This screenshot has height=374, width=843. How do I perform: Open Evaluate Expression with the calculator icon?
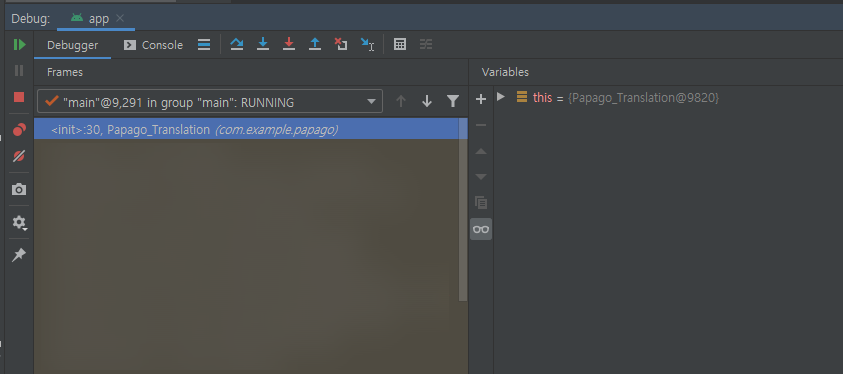tap(400, 45)
